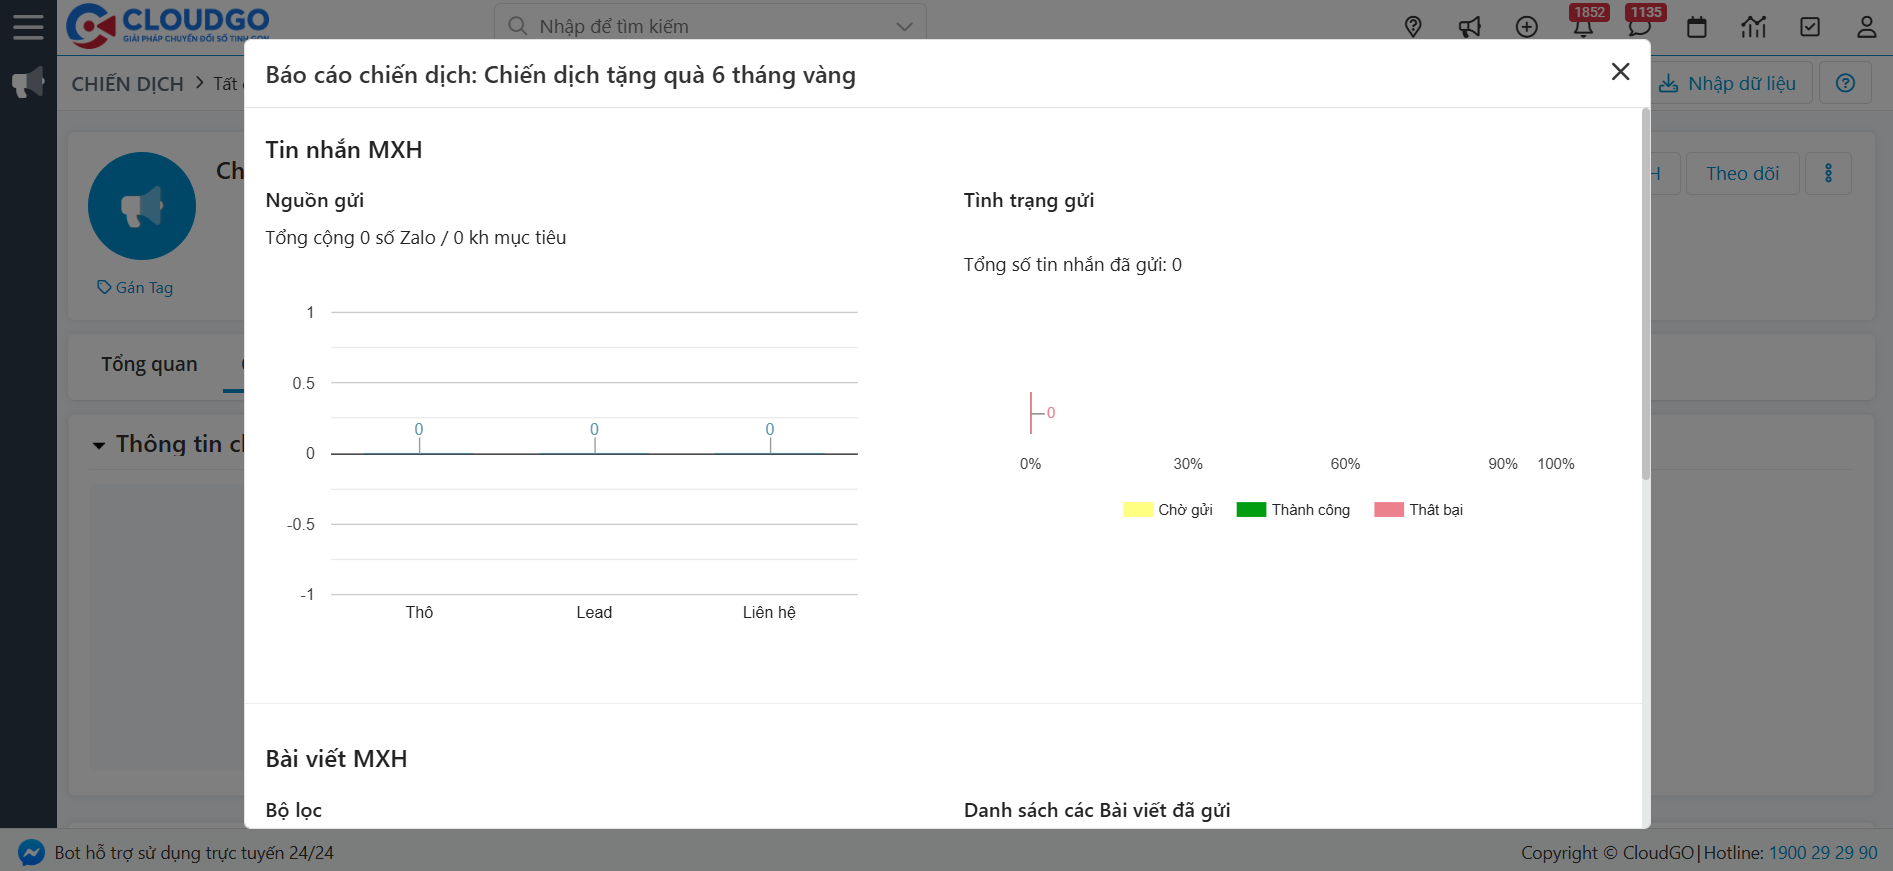Open the hamburger main menu

pyautogui.click(x=28, y=26)
